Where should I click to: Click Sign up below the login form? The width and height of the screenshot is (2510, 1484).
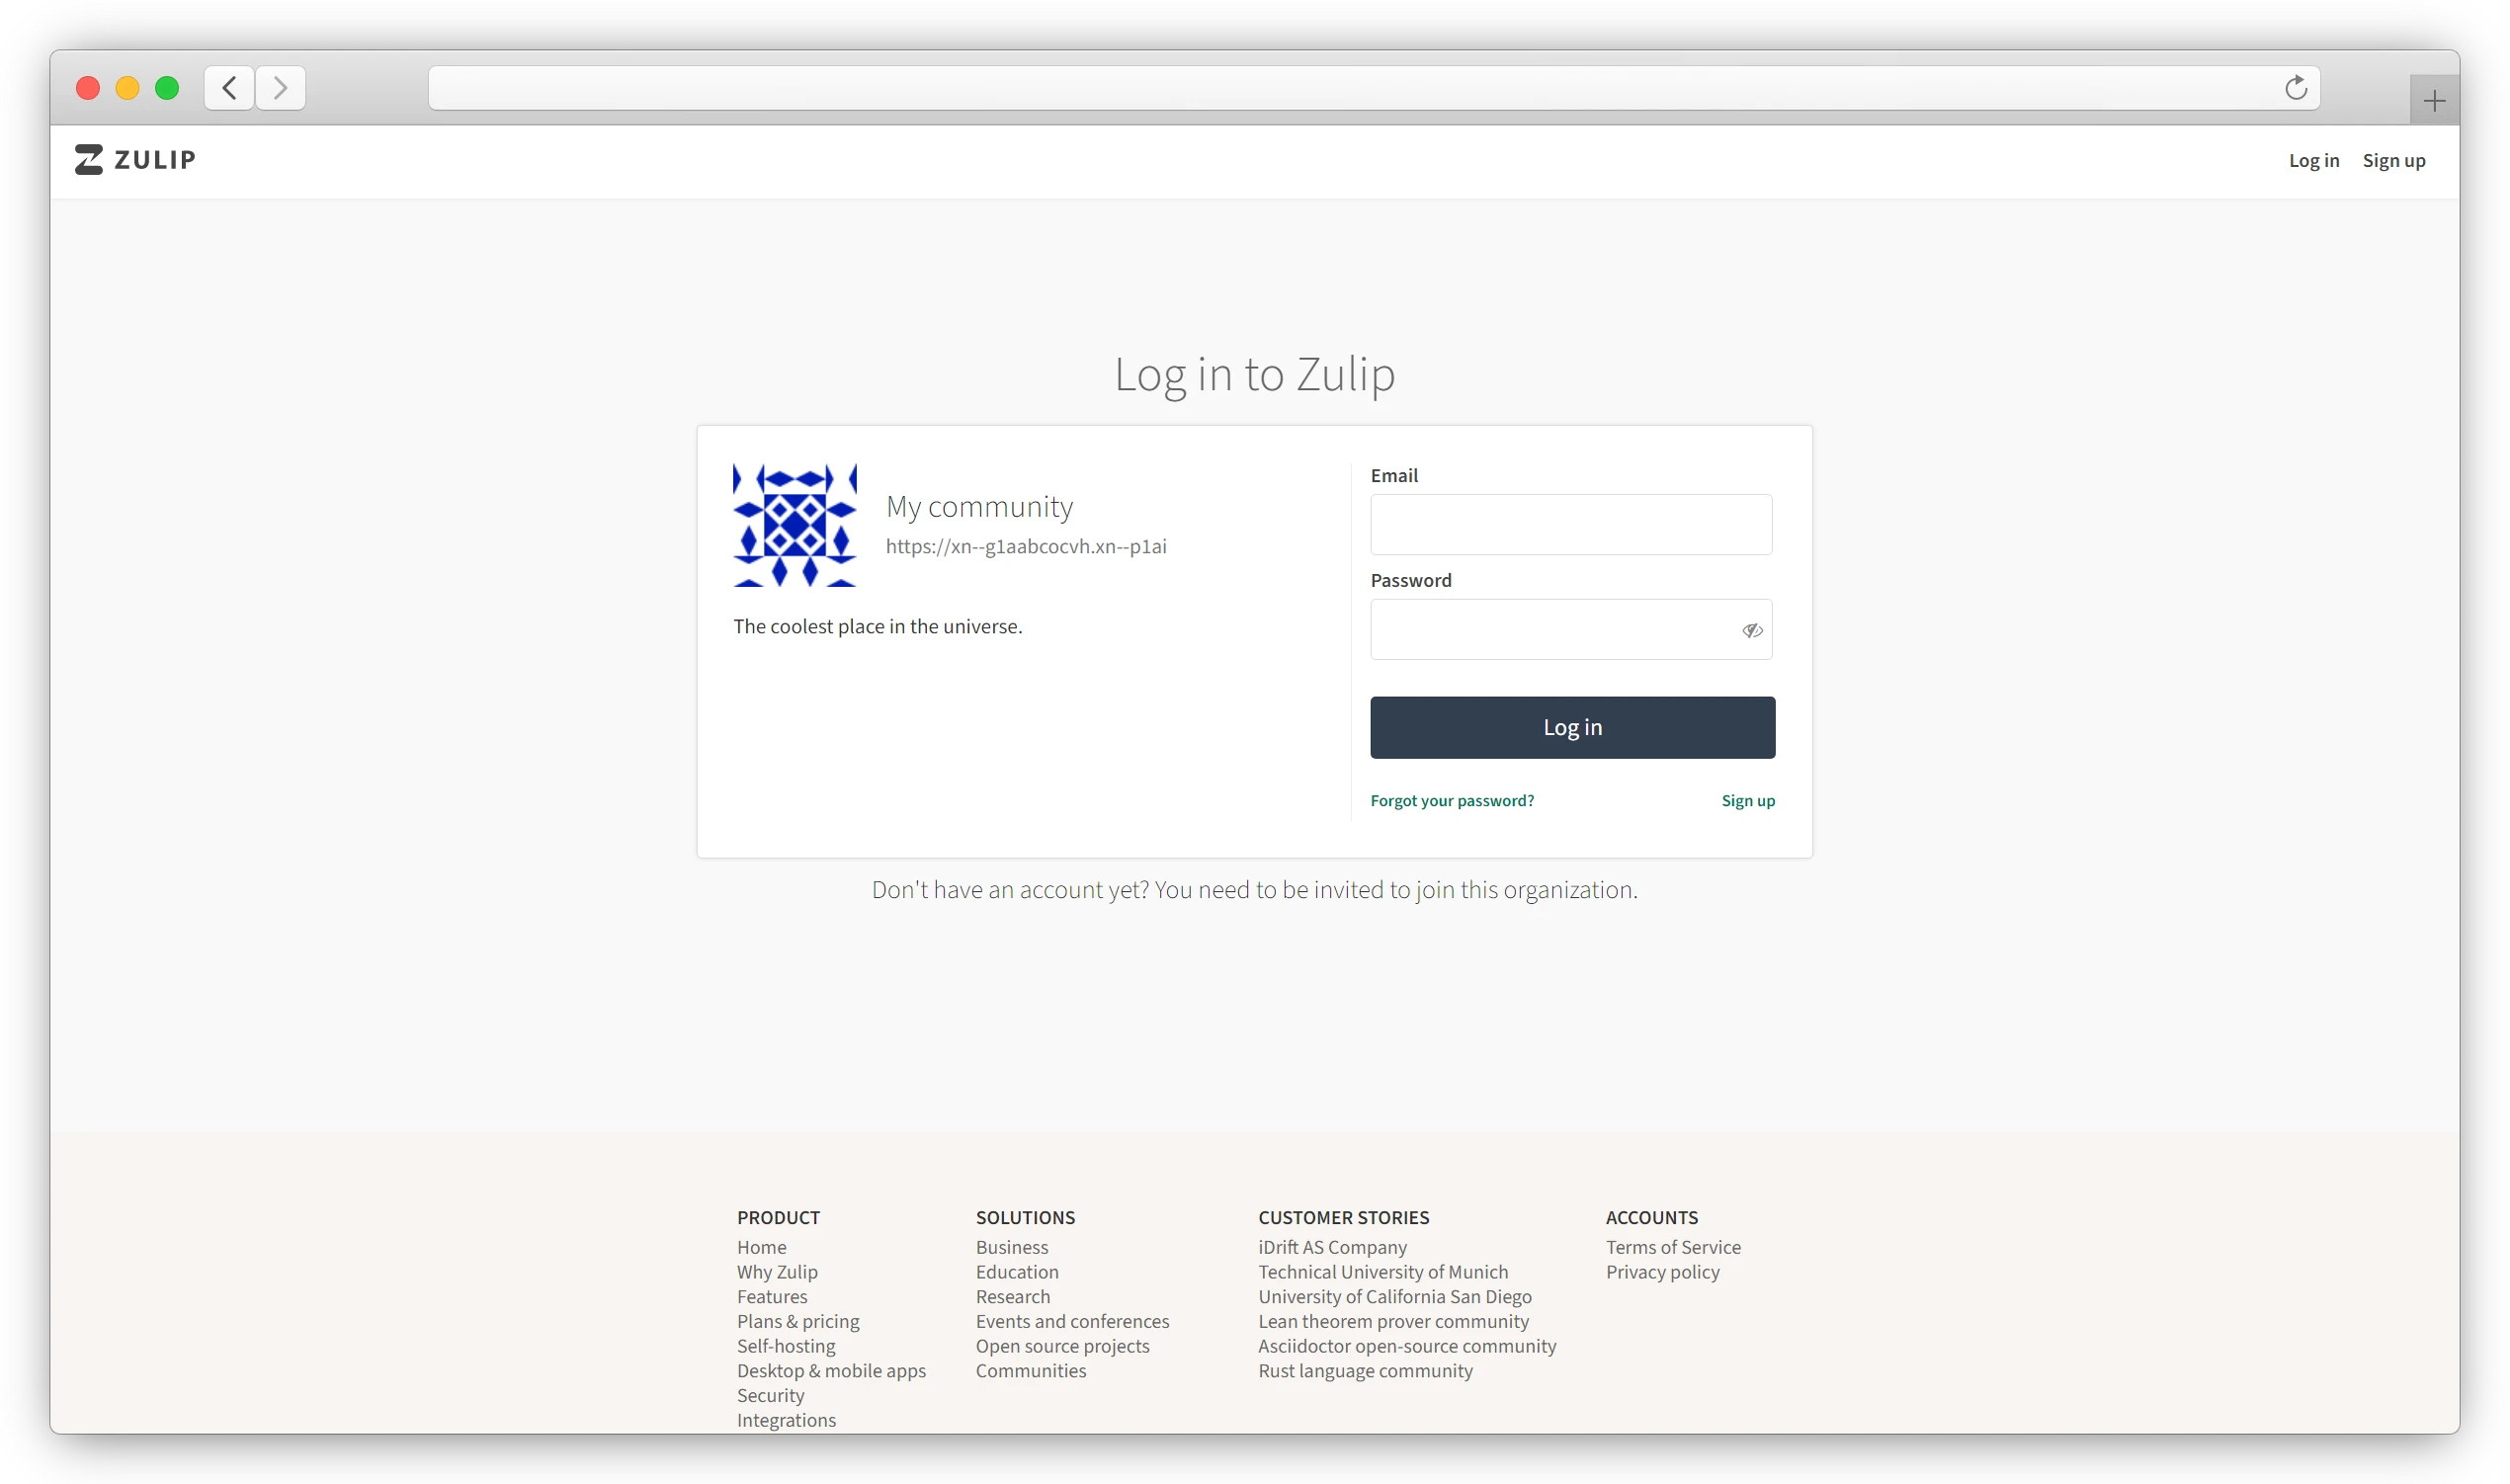click(1747, 800)
